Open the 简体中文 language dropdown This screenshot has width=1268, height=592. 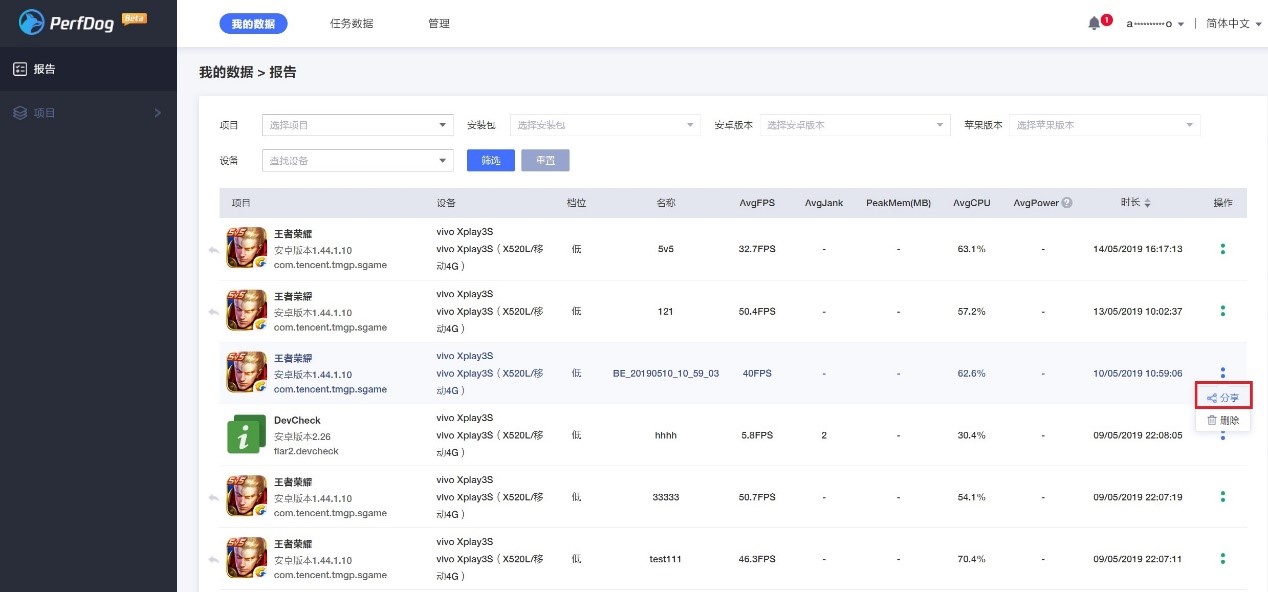point(1229,23)
